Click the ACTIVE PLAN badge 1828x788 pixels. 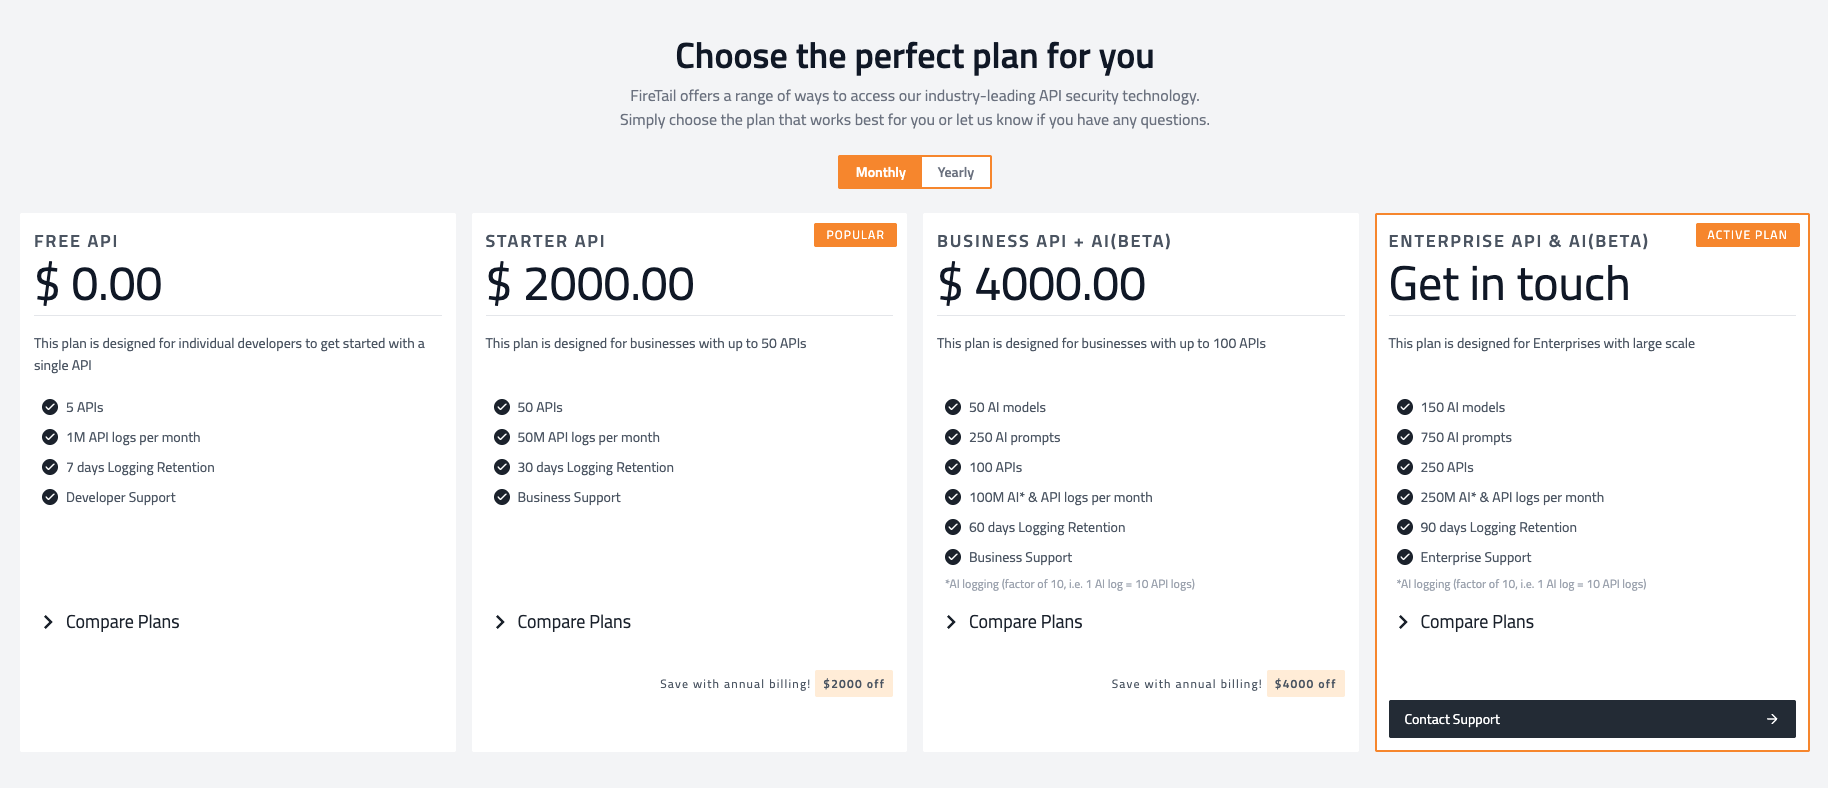point(1747,235)
